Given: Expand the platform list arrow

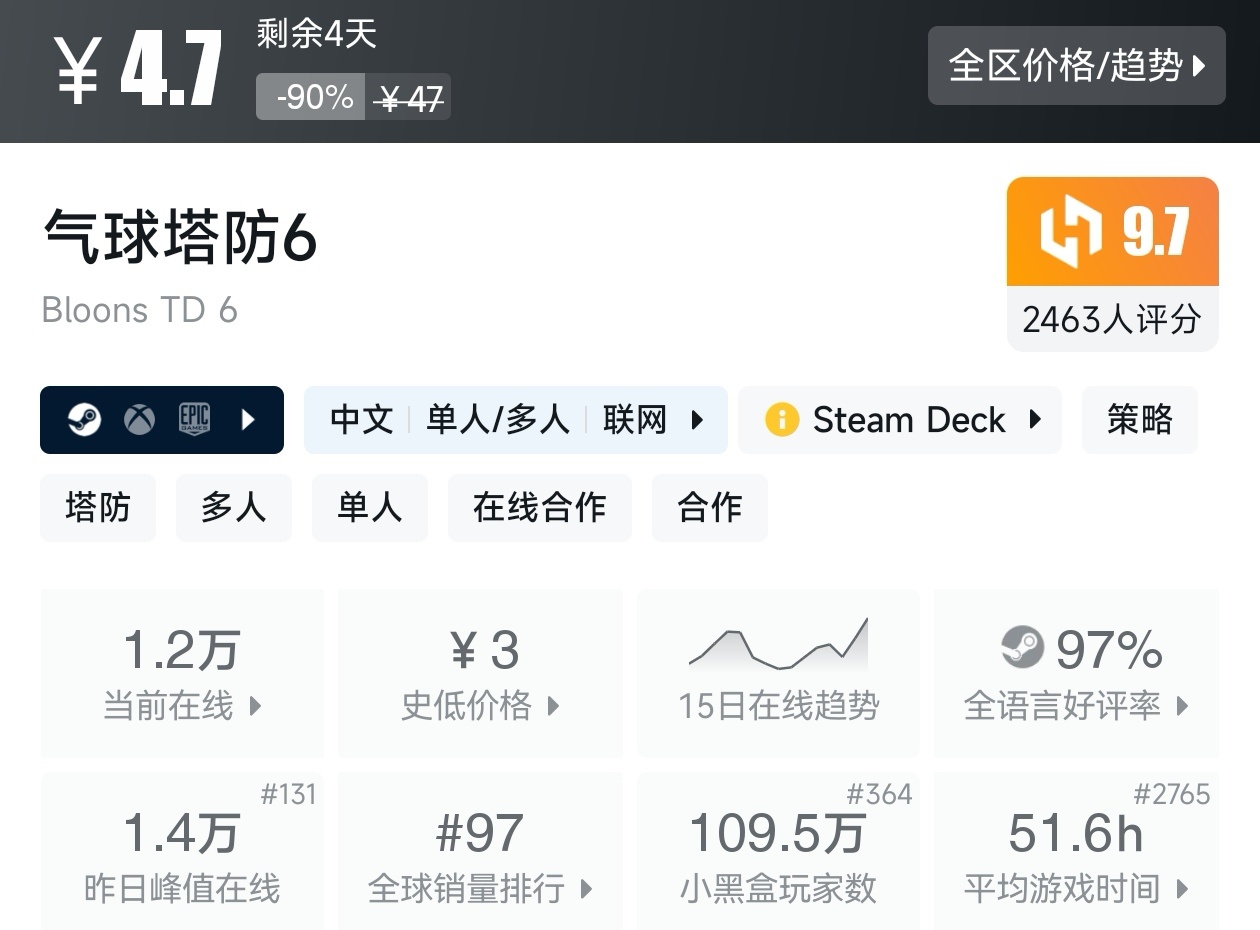Looking at the screenshot, I should click(x=249, y=420).
